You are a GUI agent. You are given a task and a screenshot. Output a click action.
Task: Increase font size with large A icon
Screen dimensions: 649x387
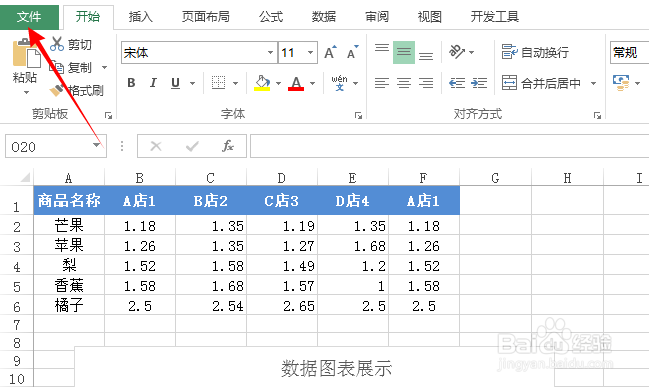(x=330, y=53)
